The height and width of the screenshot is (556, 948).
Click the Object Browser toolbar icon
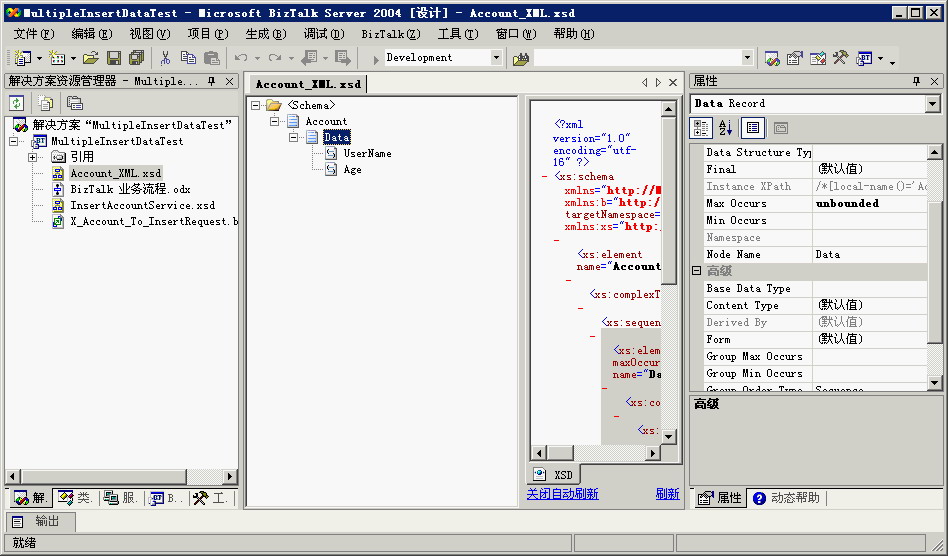click(x=817, y=58)
